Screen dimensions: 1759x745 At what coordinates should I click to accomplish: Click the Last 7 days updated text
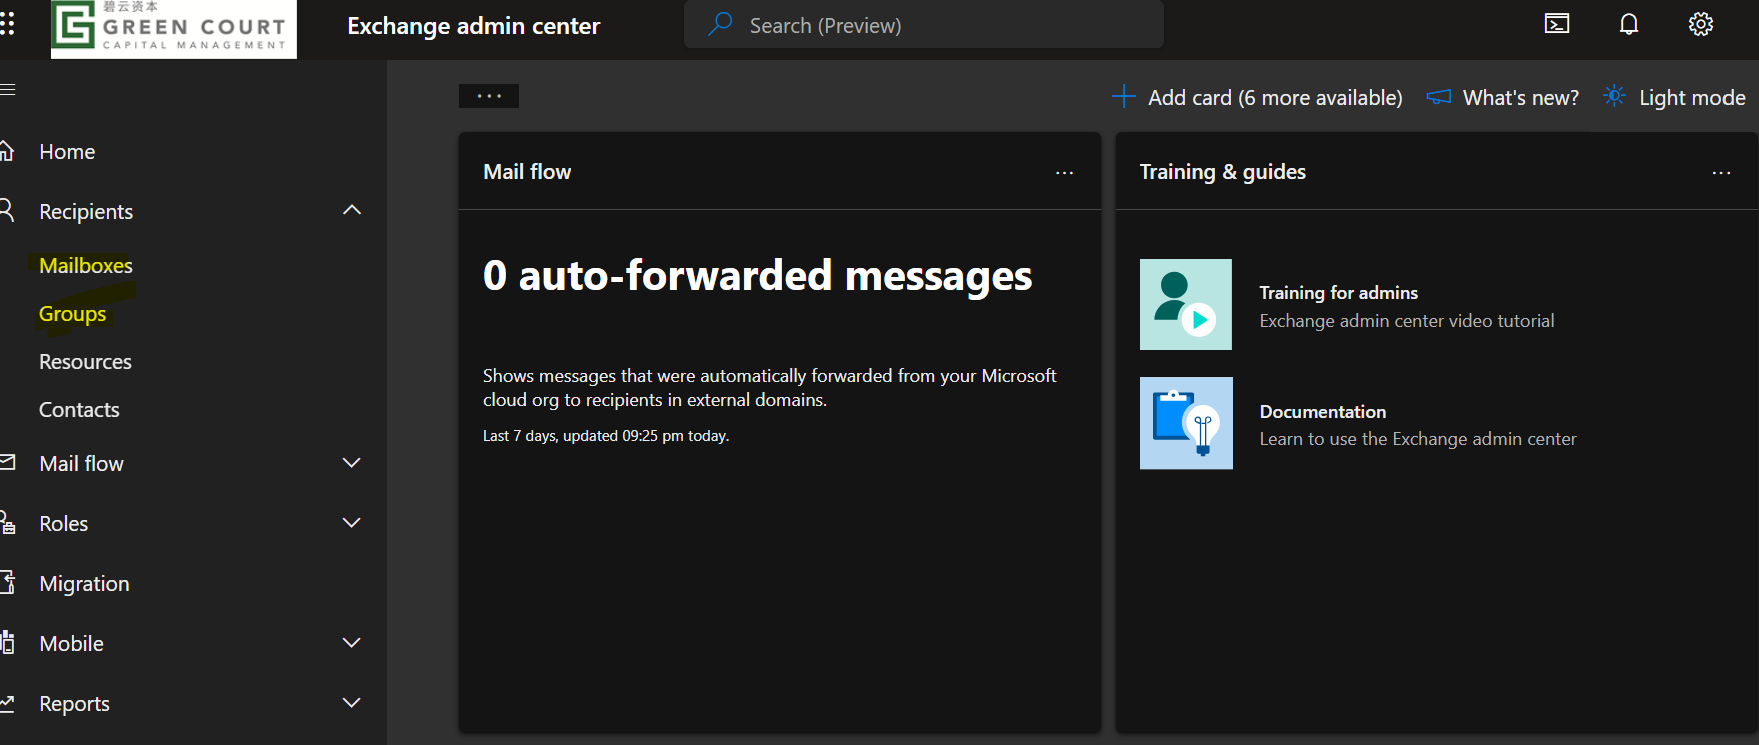(606, 436)
